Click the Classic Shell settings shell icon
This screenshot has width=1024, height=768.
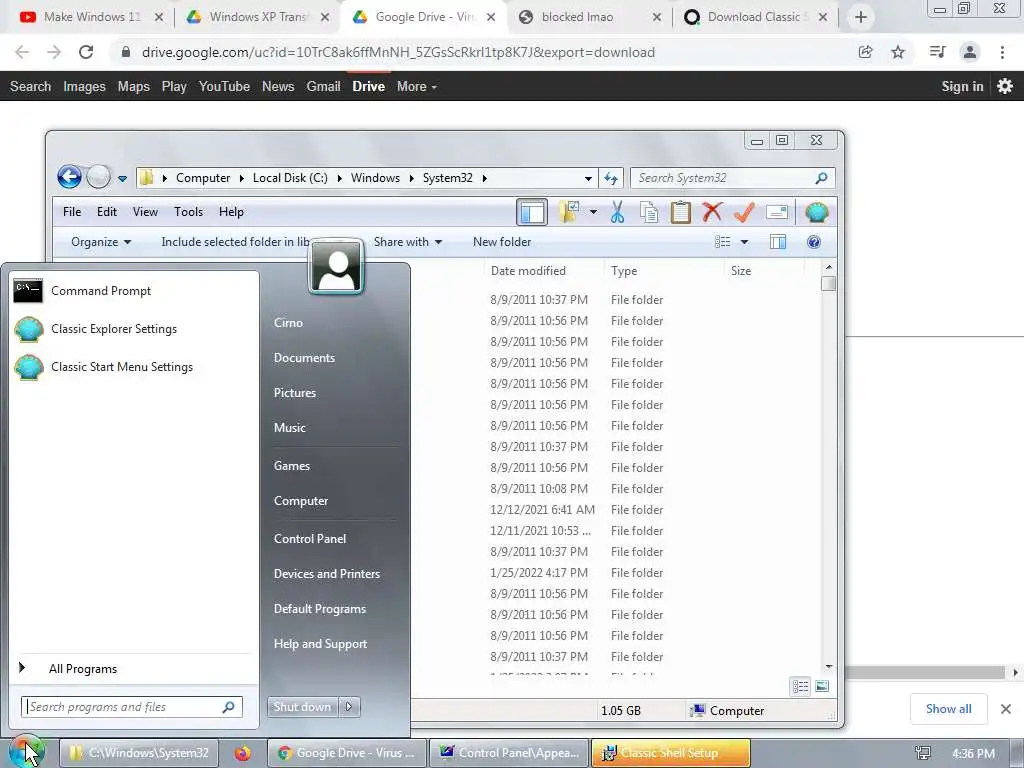(816, 212)
